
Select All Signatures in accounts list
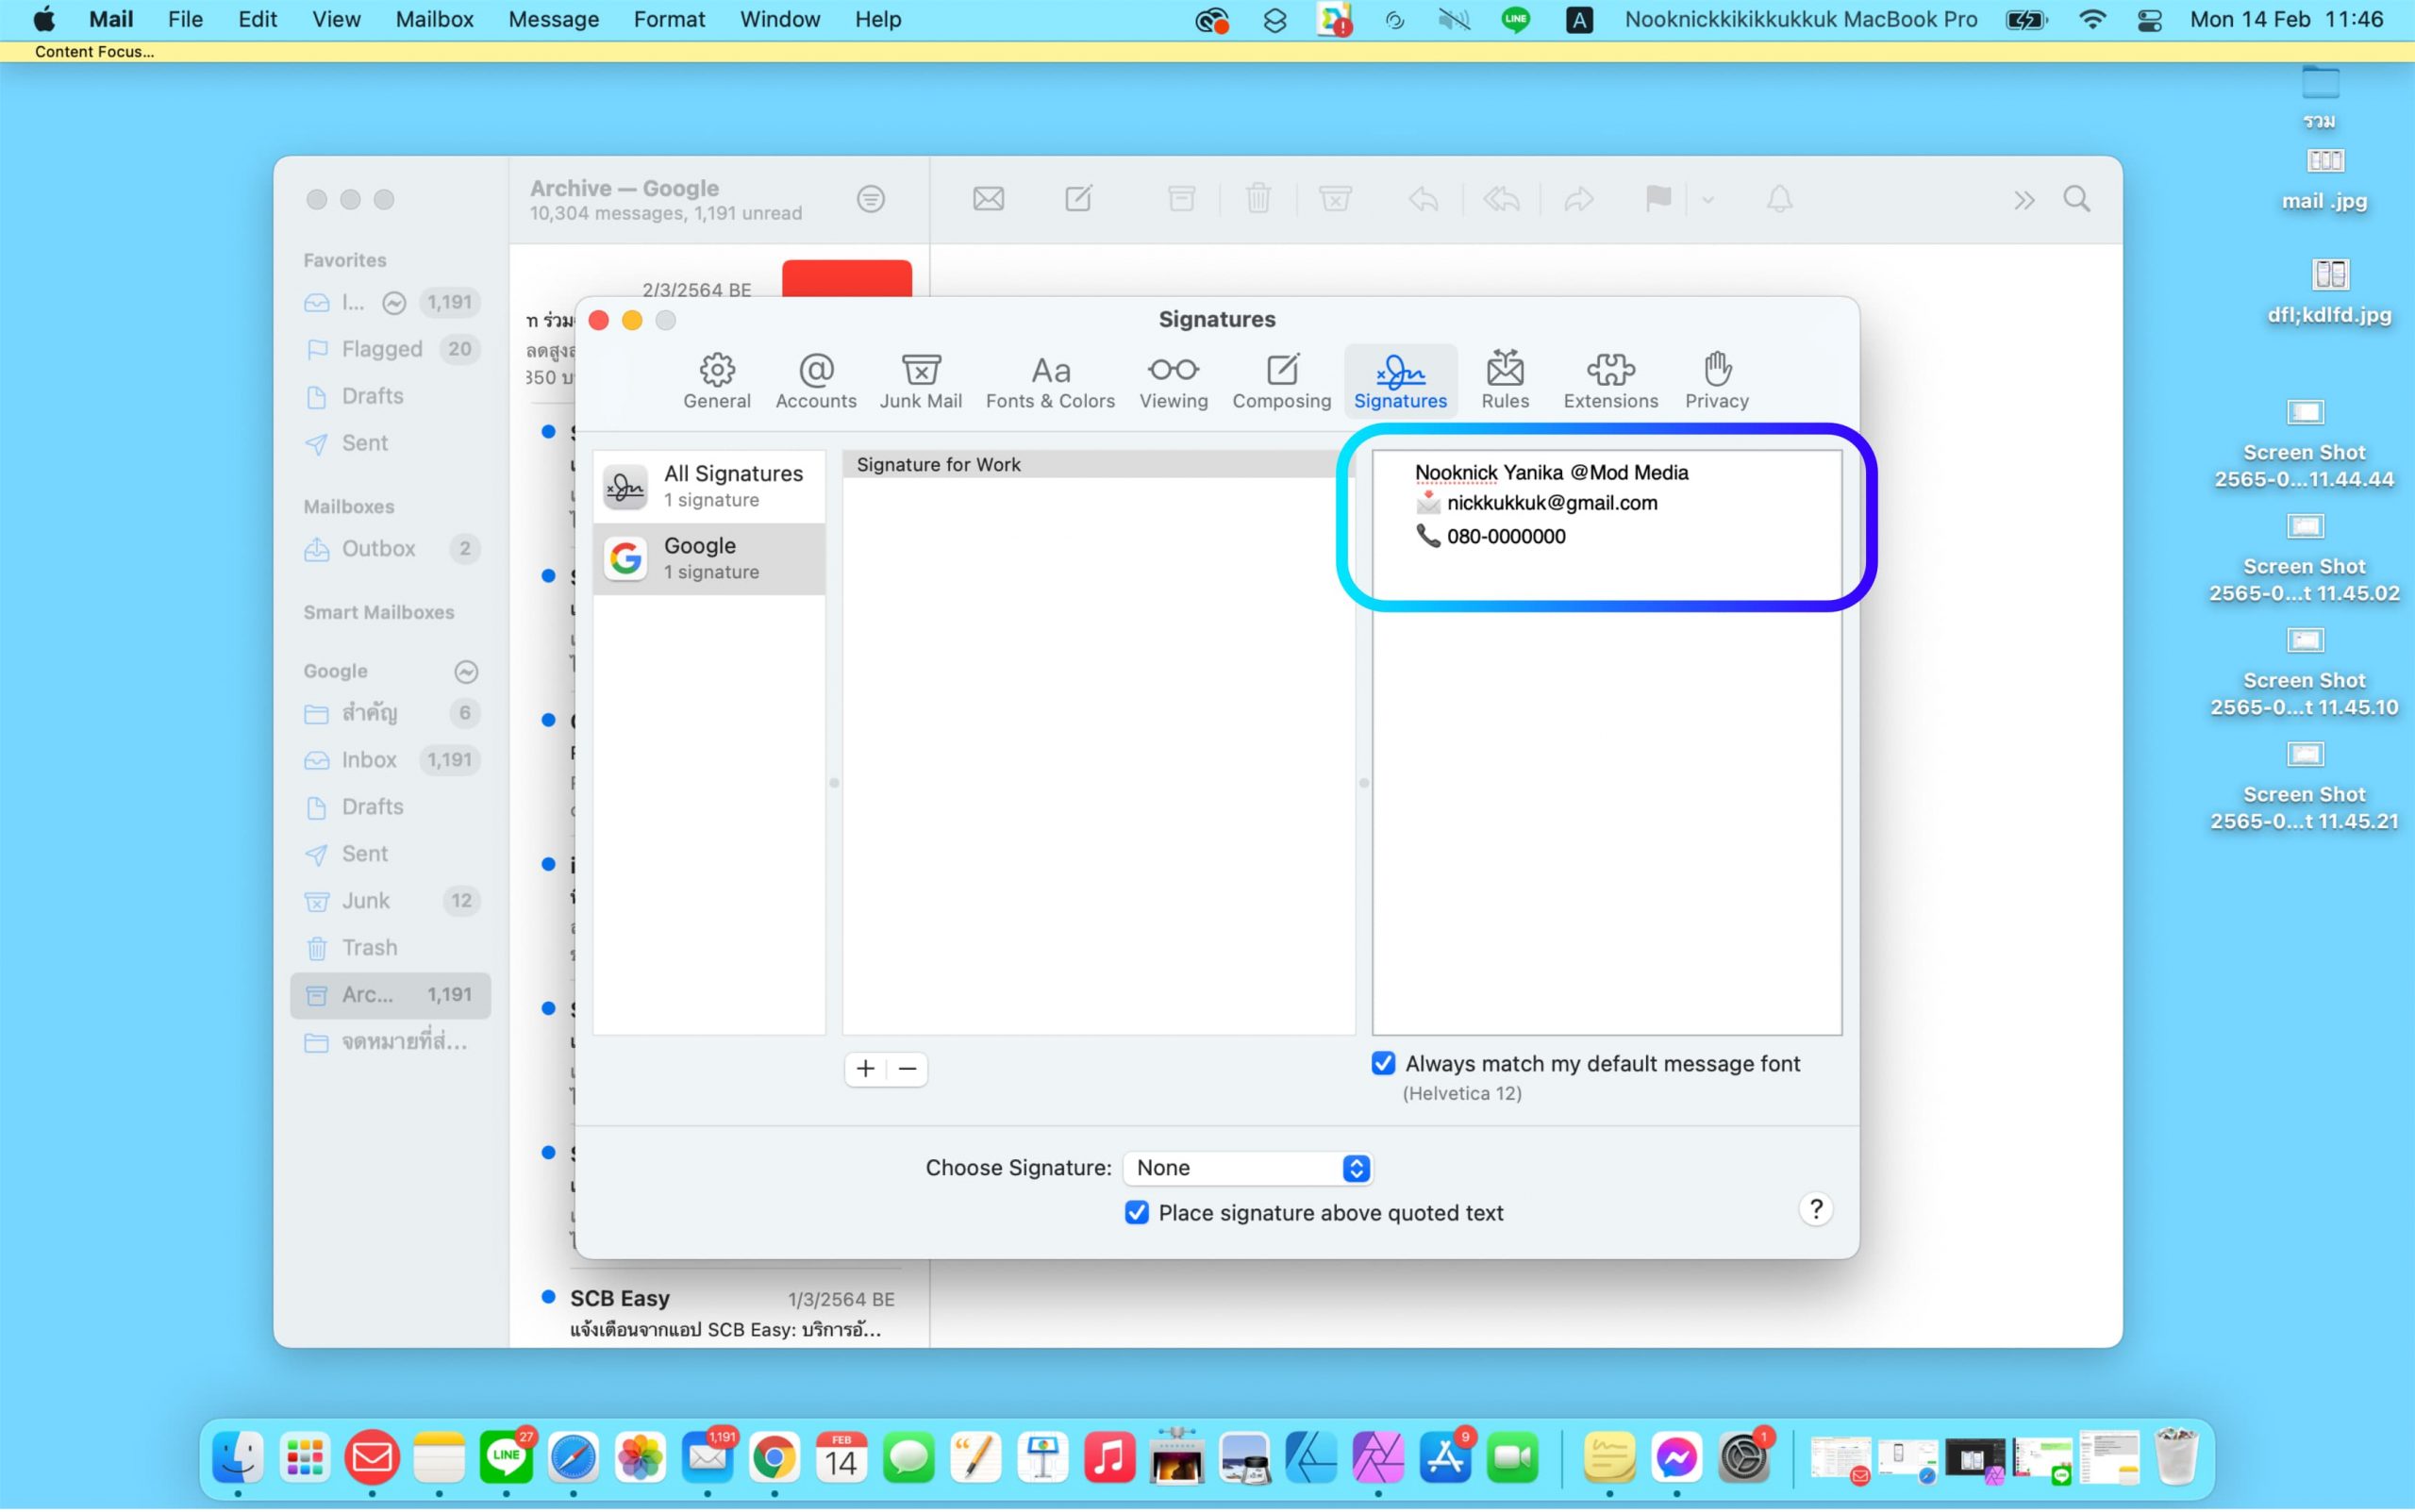[x=708, y=485]
